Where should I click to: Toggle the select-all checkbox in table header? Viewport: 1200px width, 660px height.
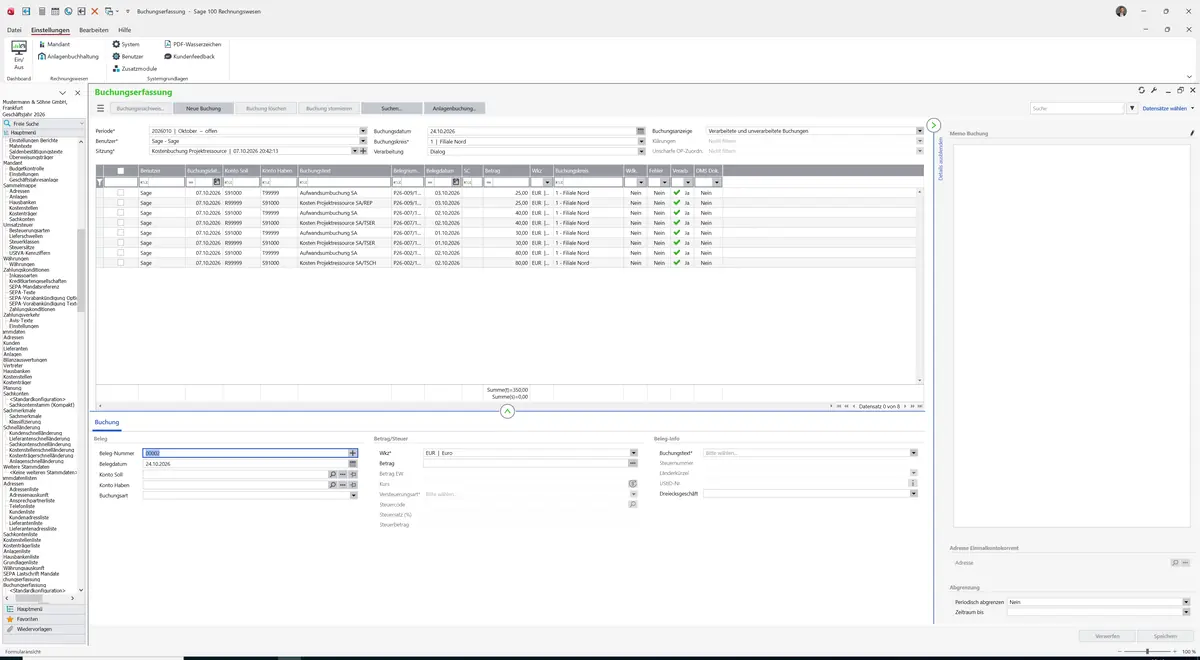pos(121,171)
